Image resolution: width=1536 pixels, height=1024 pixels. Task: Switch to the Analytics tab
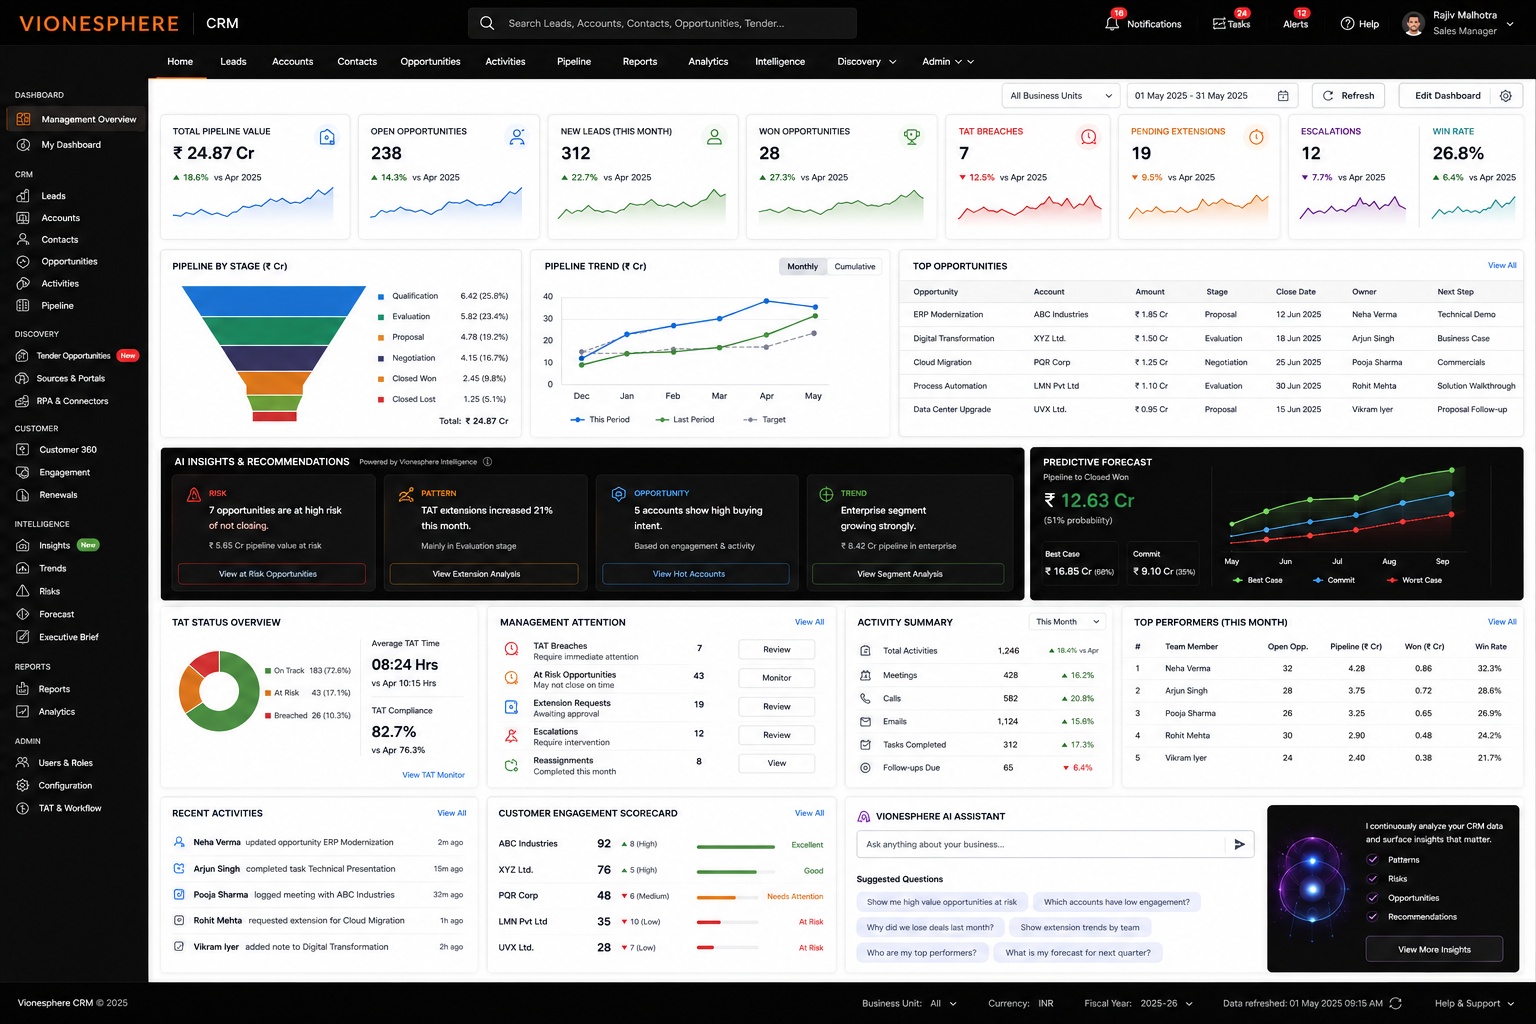point(708,62)
